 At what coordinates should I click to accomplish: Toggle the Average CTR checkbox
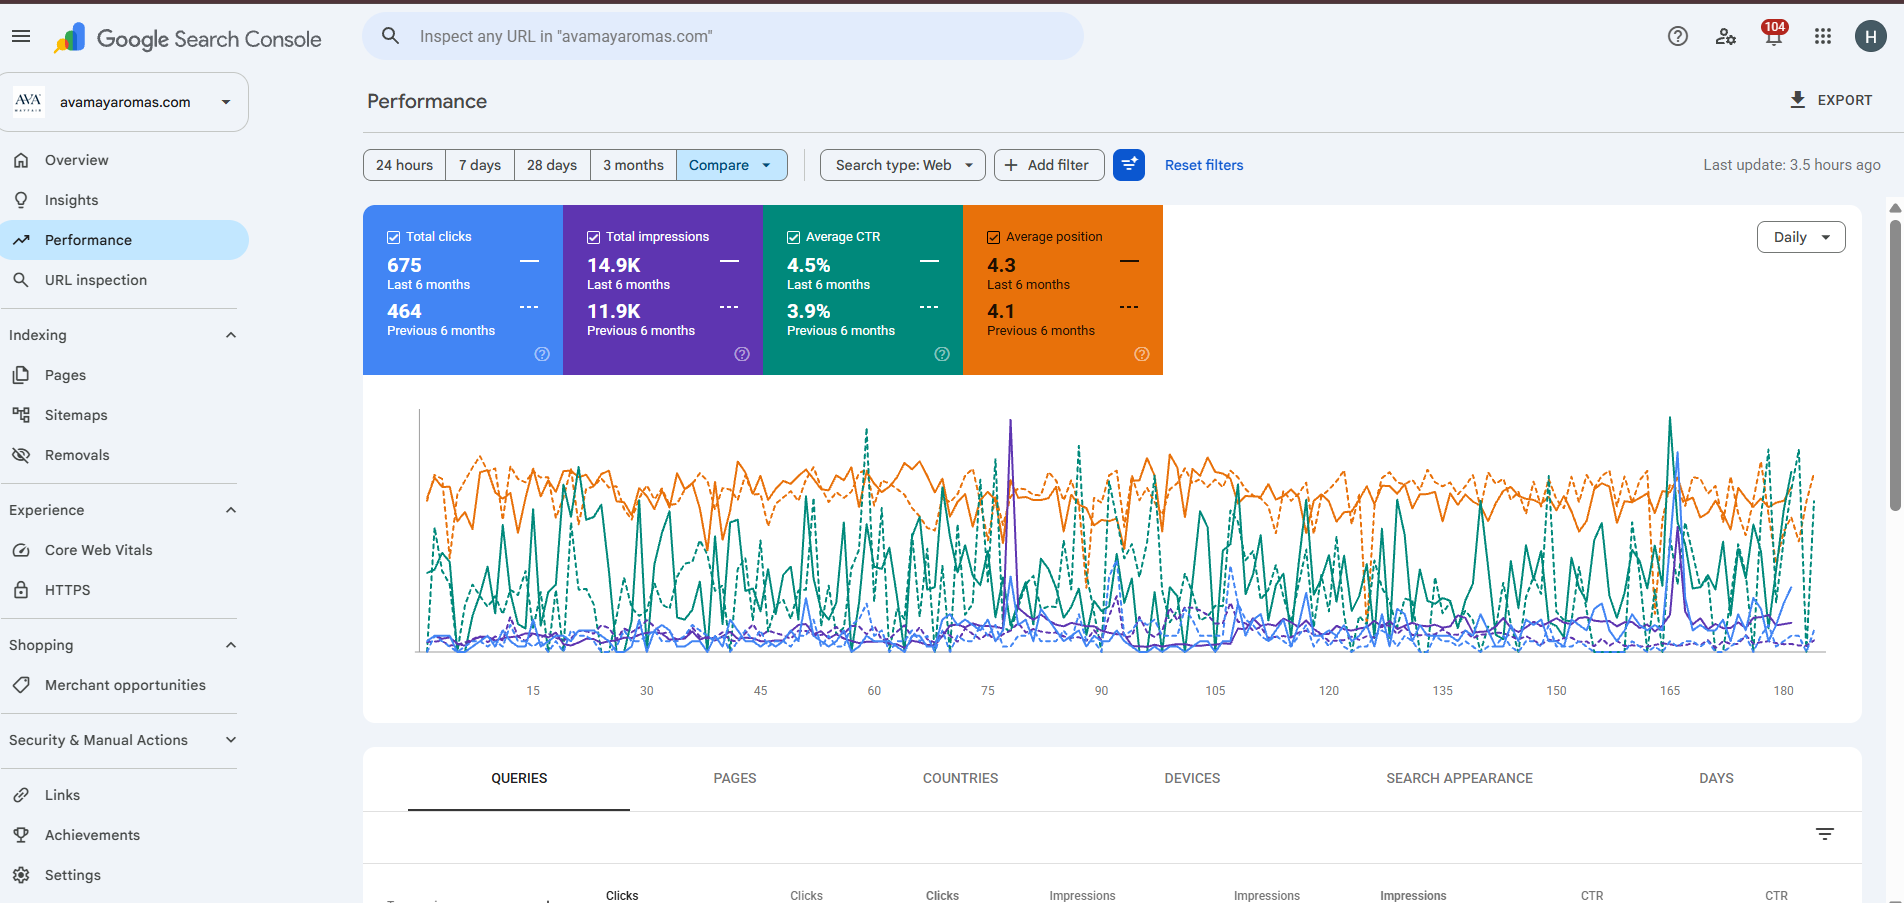(x=793, y=237)
